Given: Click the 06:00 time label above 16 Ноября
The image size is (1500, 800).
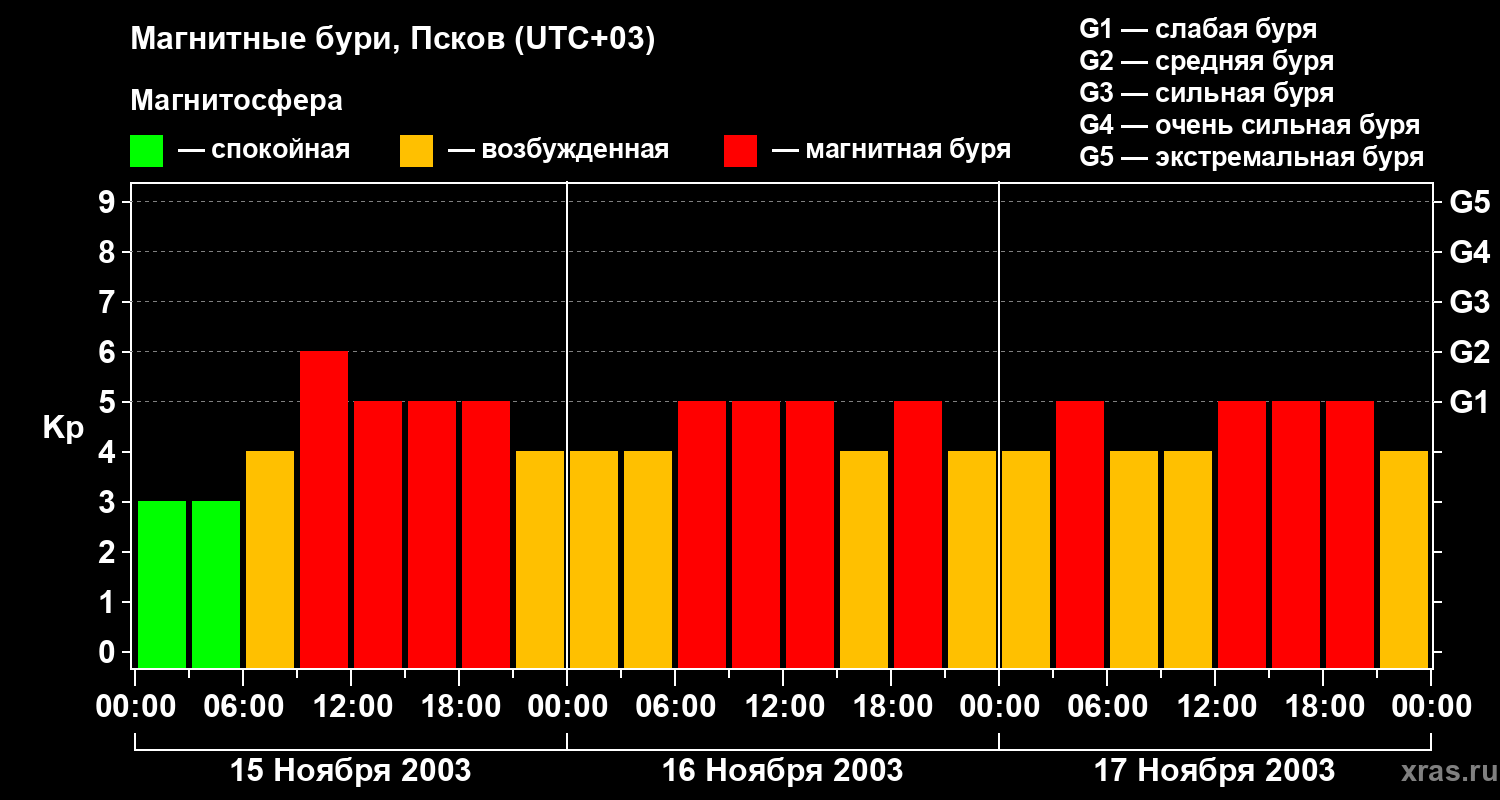Looking at the screenshot, I should 675,706.
